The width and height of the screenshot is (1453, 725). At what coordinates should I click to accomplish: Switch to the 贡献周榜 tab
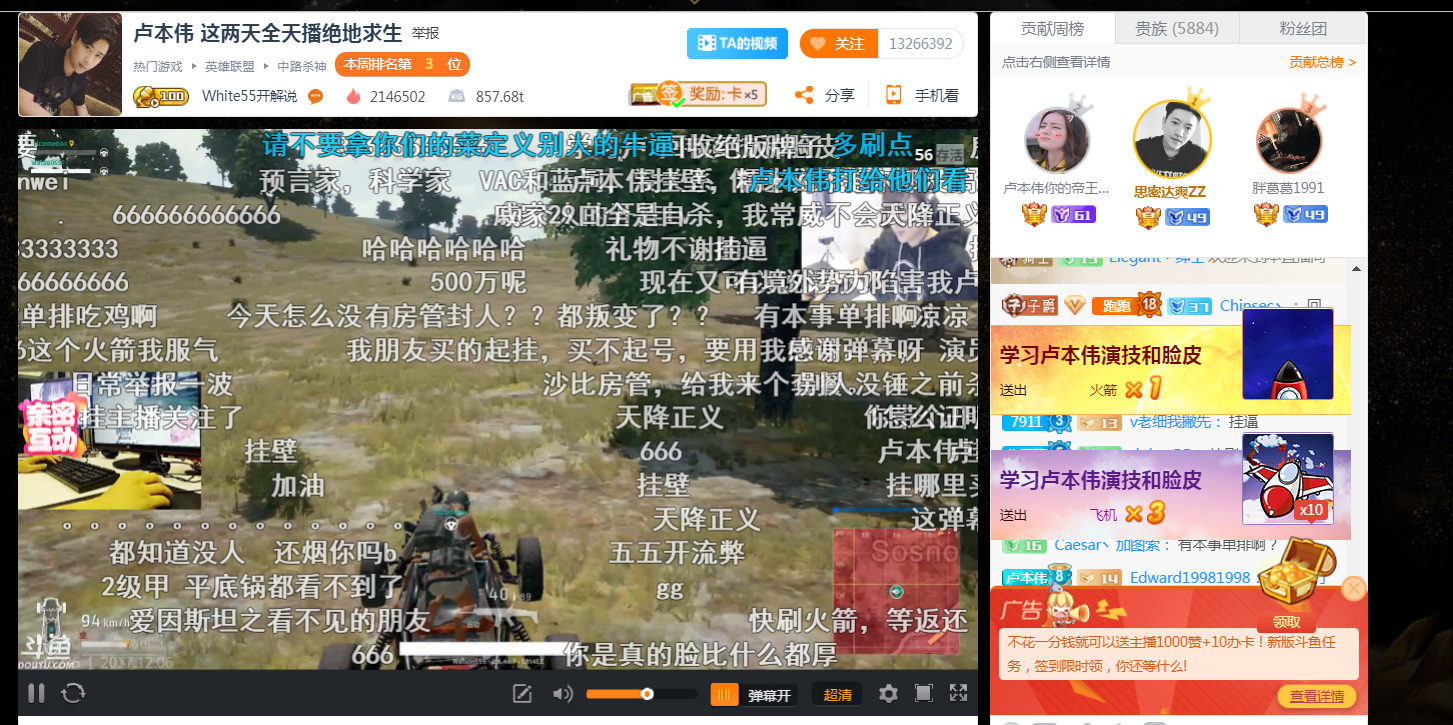1052,28
